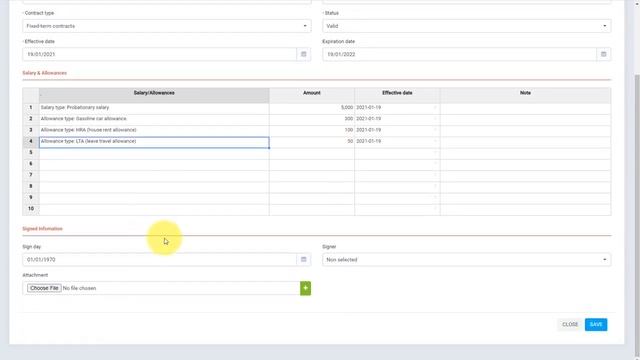640x360 pixels.
Task: Select the HRA house rent allowance cell
Action: point(154,130)
